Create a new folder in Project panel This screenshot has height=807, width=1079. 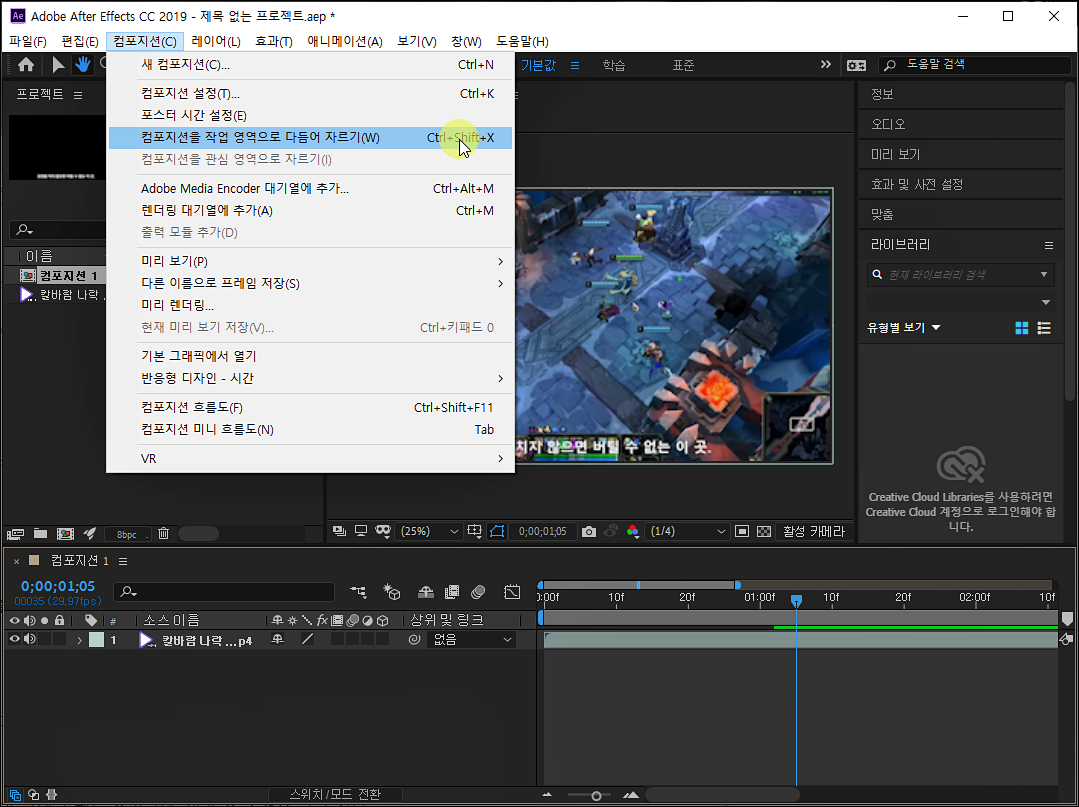[41, 533]
